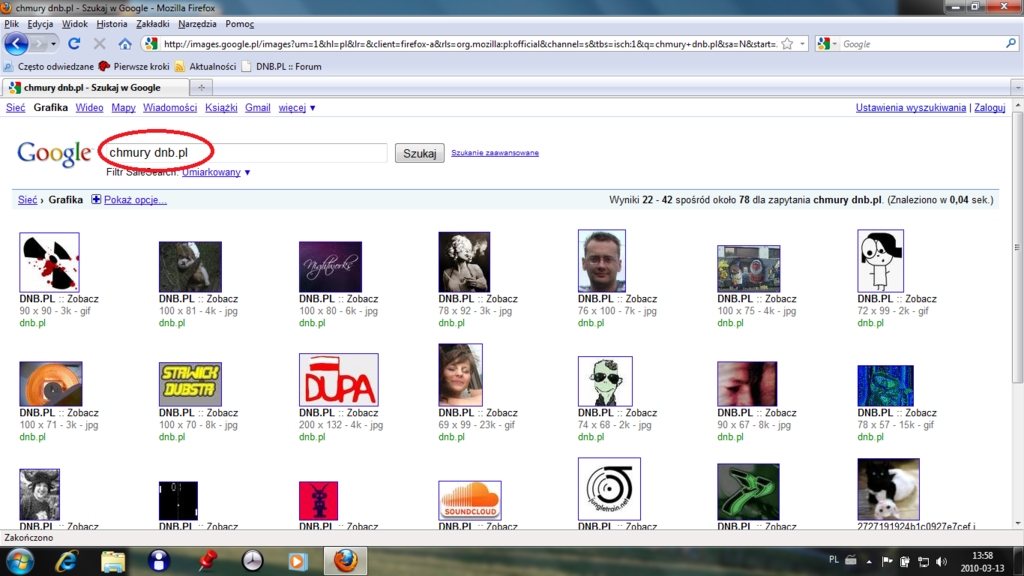Viewport: 1024px width, 576px height.
Task: Open the SoundCloud logo thumbnail
Action: coord(470,500)
